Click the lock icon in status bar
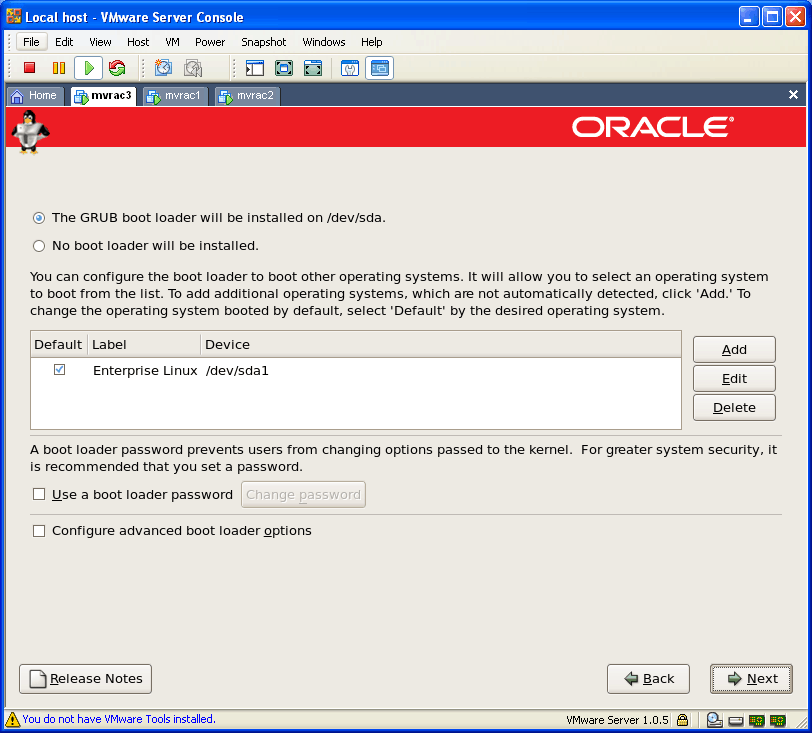812x733 pixels. point(682,719)
